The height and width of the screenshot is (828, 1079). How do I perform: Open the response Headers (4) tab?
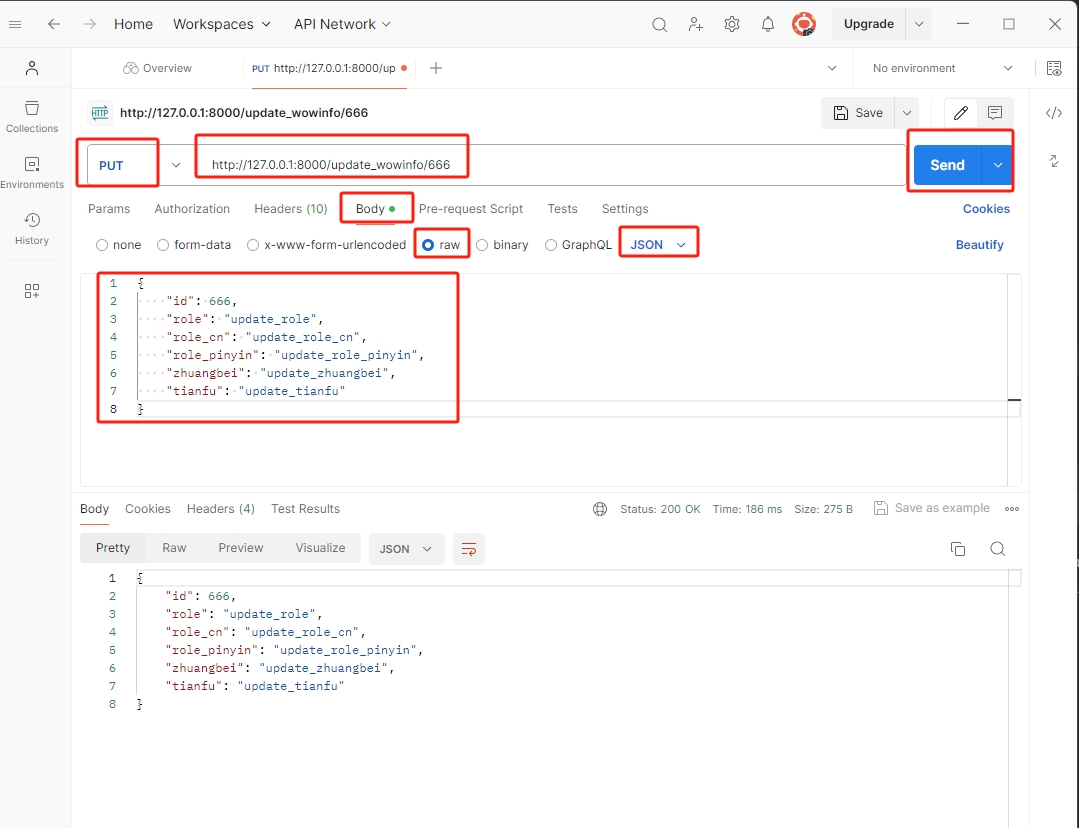pos(220,509)
